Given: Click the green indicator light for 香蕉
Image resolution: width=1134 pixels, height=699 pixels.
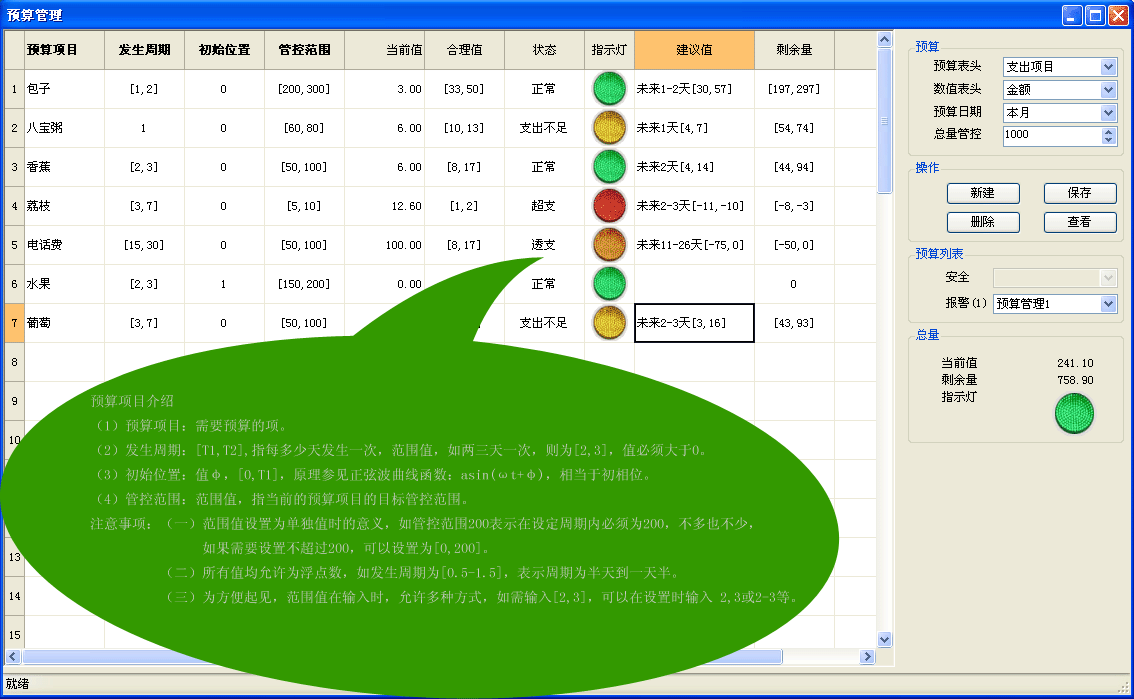Looking at the screenshot, I should pos(609,167).
